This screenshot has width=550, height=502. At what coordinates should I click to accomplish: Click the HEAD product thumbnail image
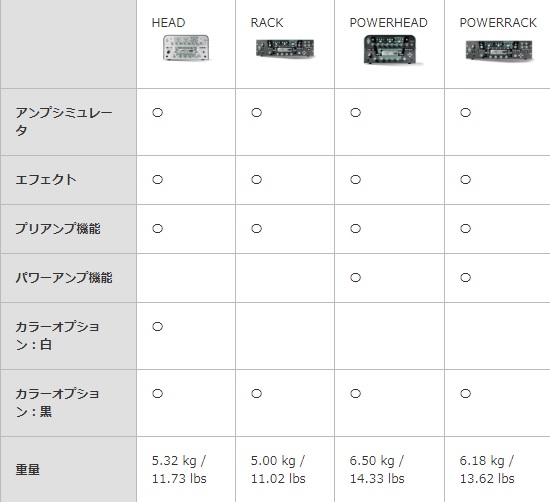[186, 48]
